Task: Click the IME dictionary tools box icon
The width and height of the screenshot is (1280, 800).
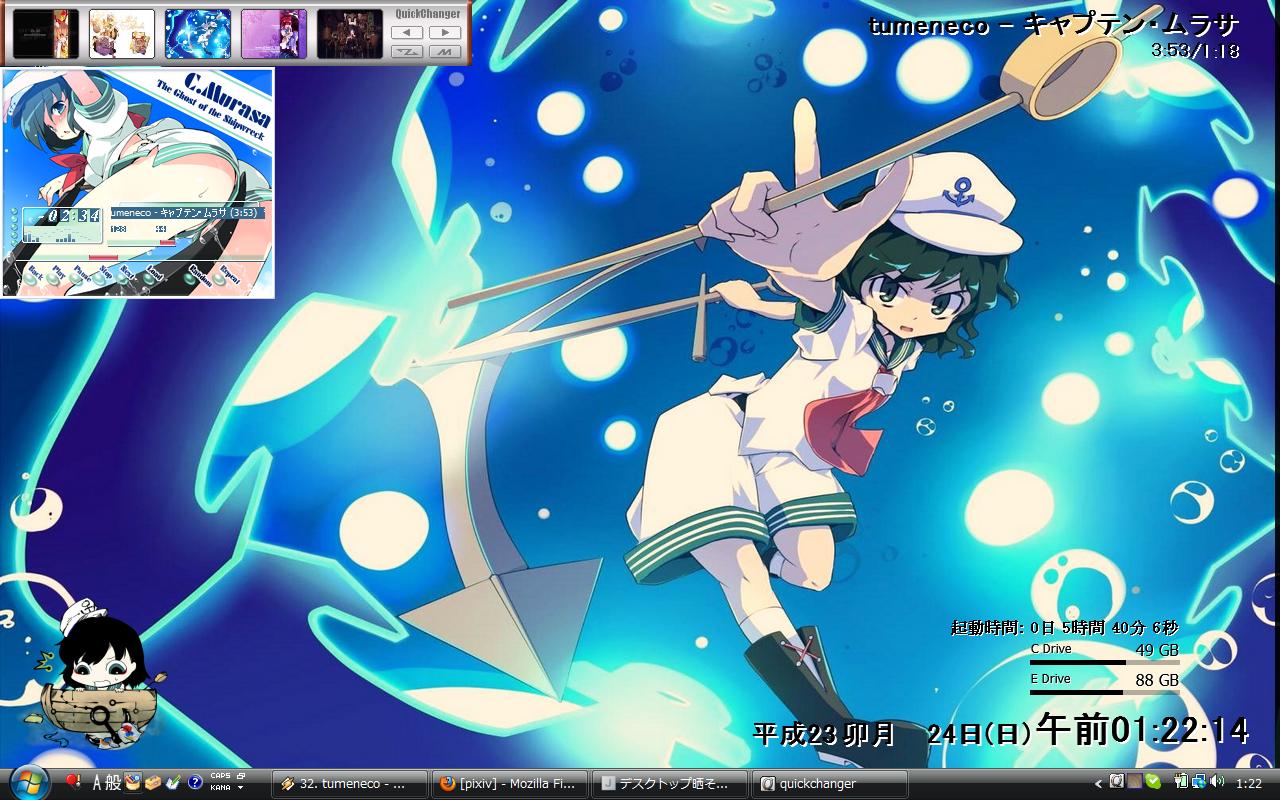Action: point(153,783)
